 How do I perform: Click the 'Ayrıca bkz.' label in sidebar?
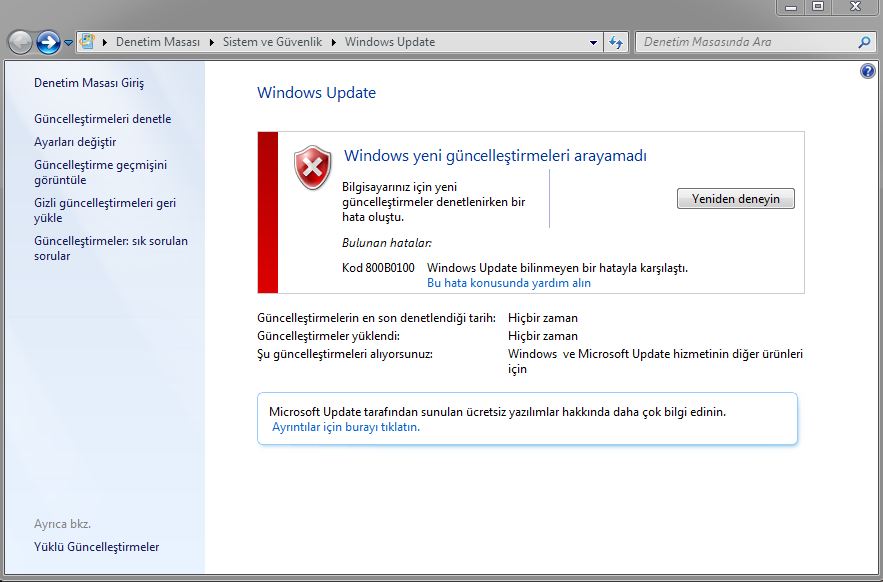[x=62, y=524]
